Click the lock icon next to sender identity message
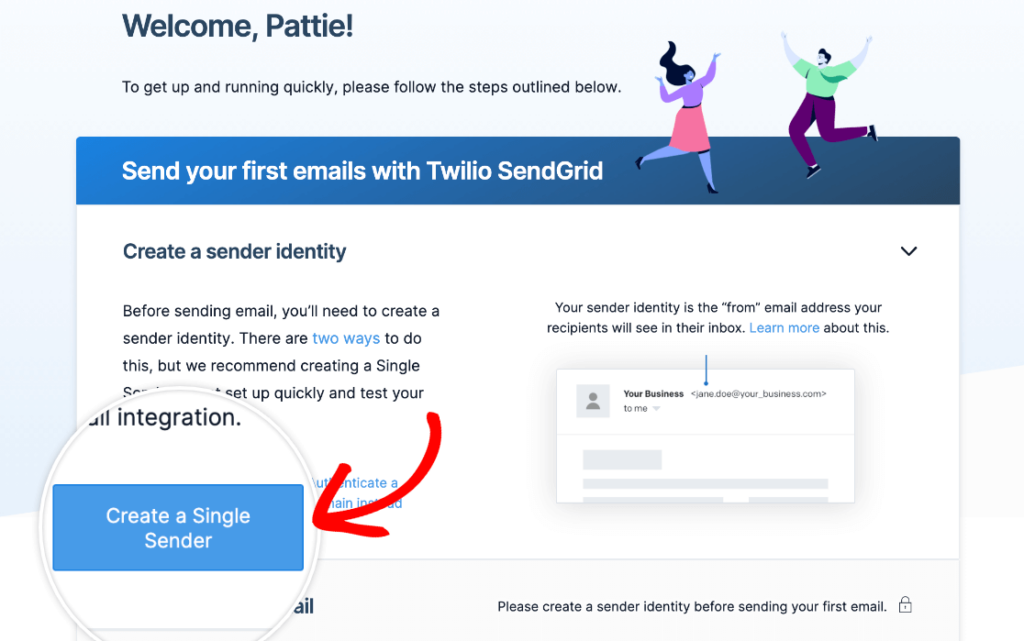 [x=905, y=604]
